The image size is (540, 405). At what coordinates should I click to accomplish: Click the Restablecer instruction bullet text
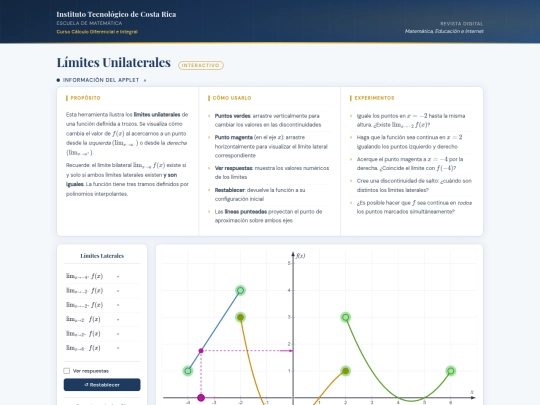click(260, 194)
